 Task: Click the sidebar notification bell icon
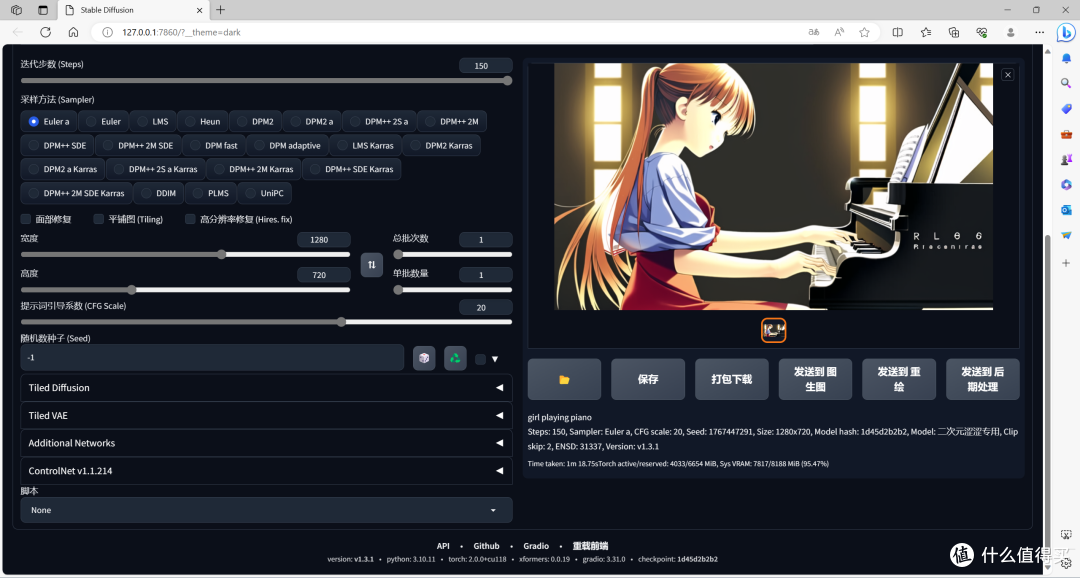tap(1066, 58)
